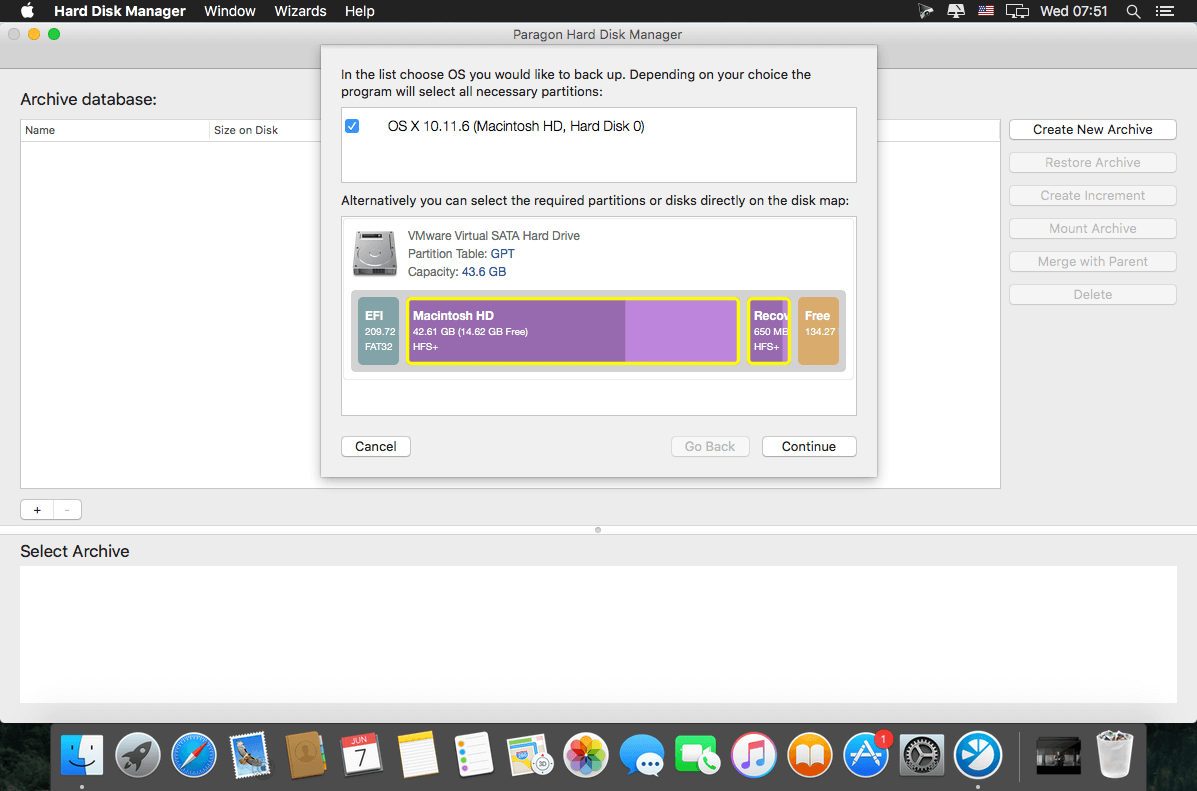Open Reminders list icon in Dock
Viewport: 1197px width, 791px height.
coord(473,755)
